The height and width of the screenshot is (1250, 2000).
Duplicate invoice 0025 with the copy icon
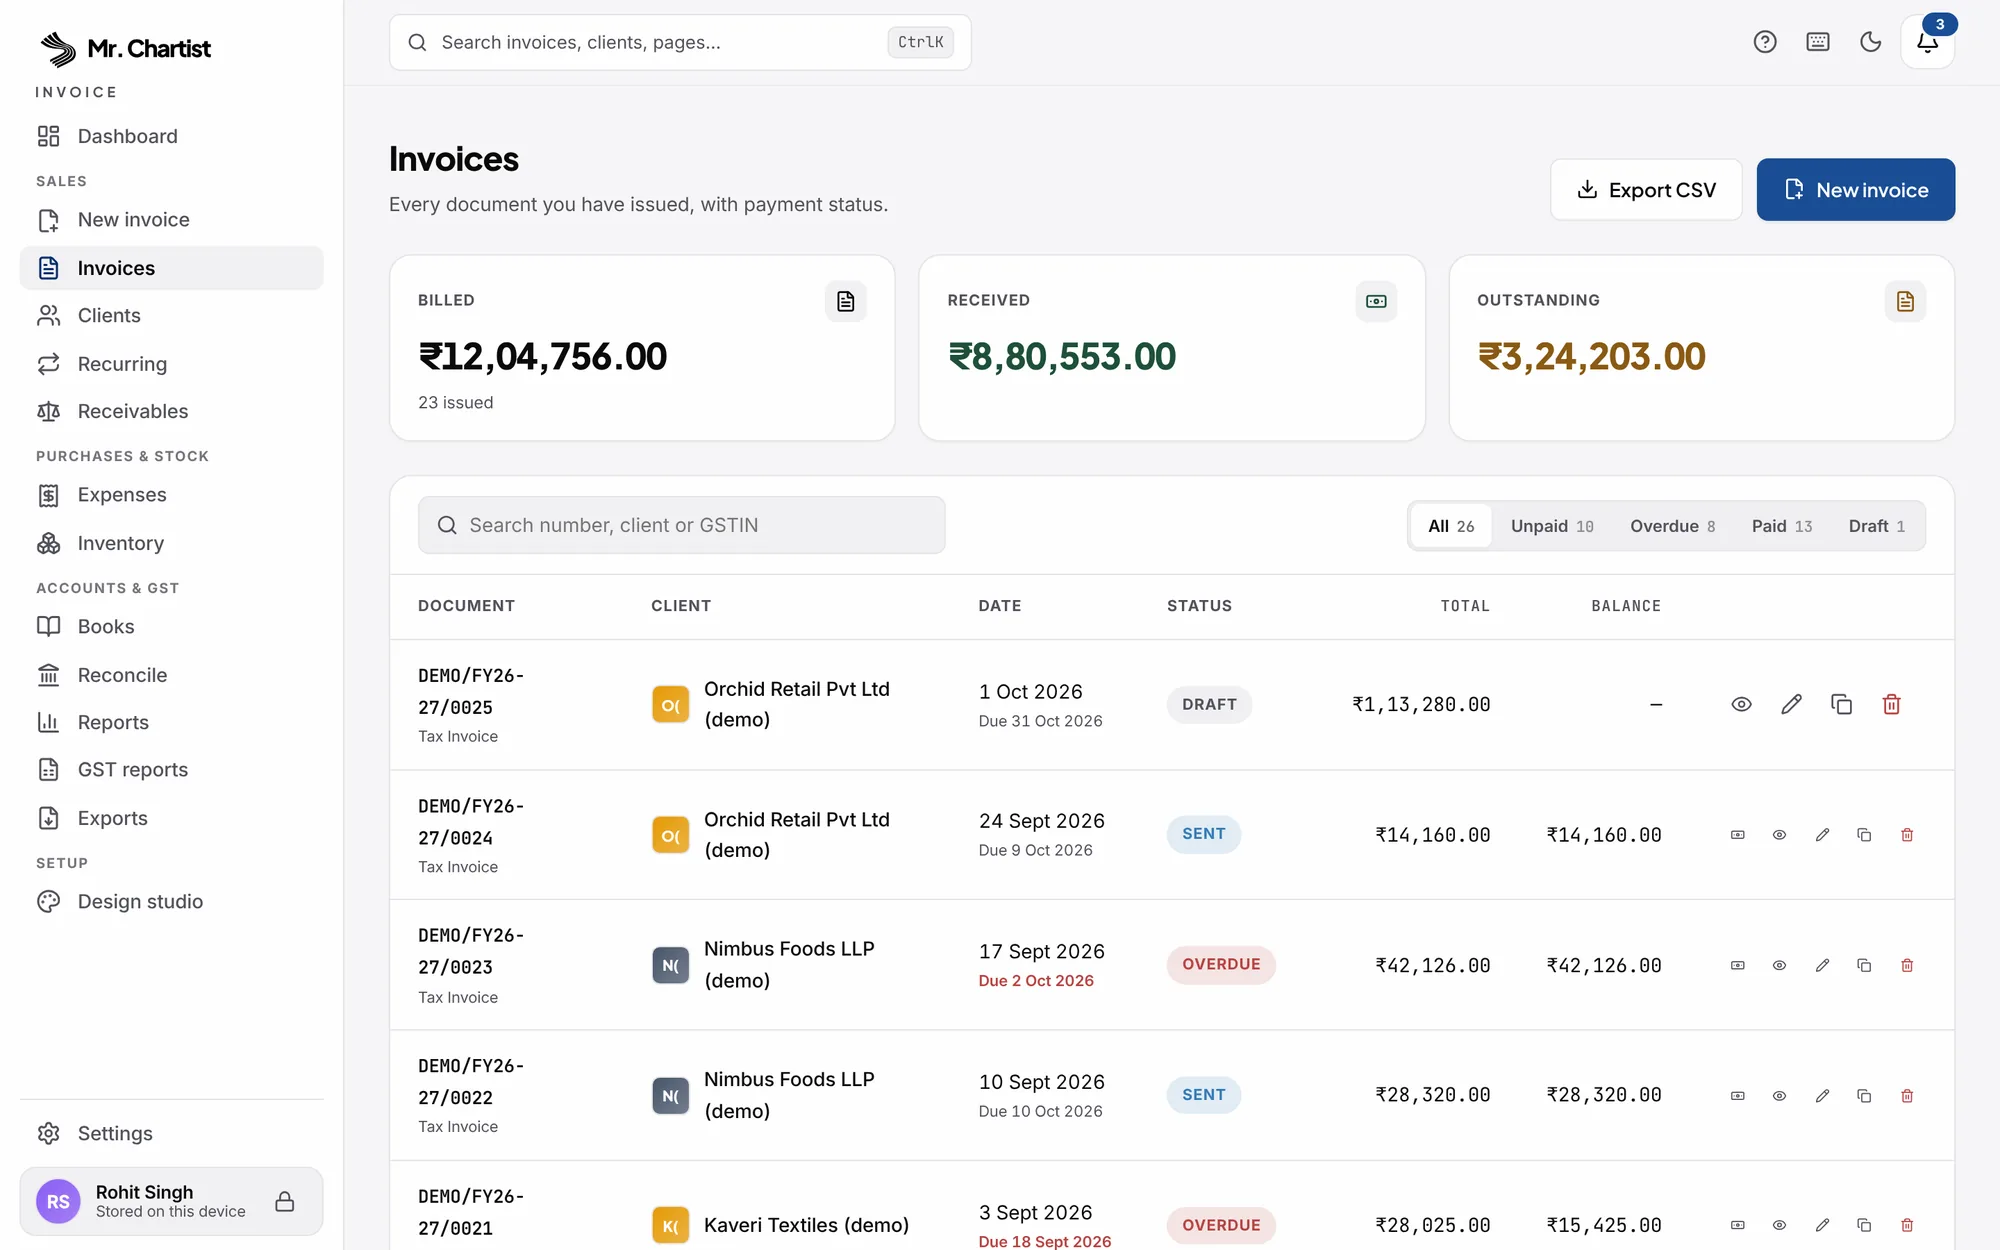[x=1841, y=704]
